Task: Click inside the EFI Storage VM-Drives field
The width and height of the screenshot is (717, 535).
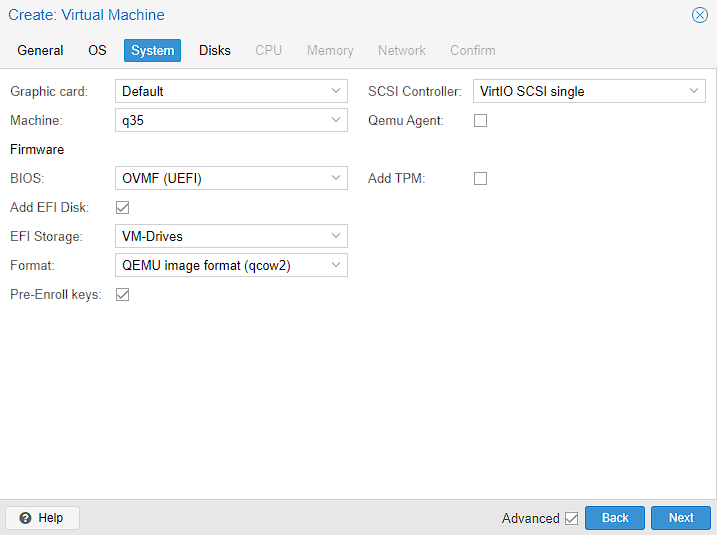Action: coord(220,237)
